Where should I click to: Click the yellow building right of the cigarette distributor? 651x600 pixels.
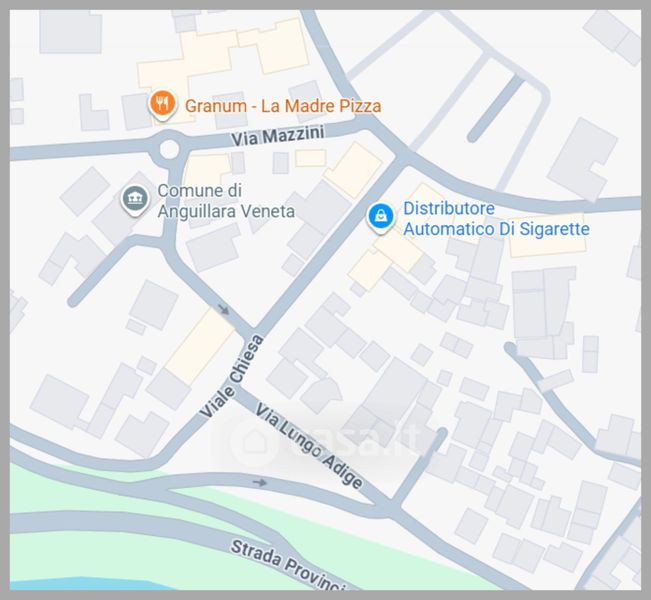point(547,236)
